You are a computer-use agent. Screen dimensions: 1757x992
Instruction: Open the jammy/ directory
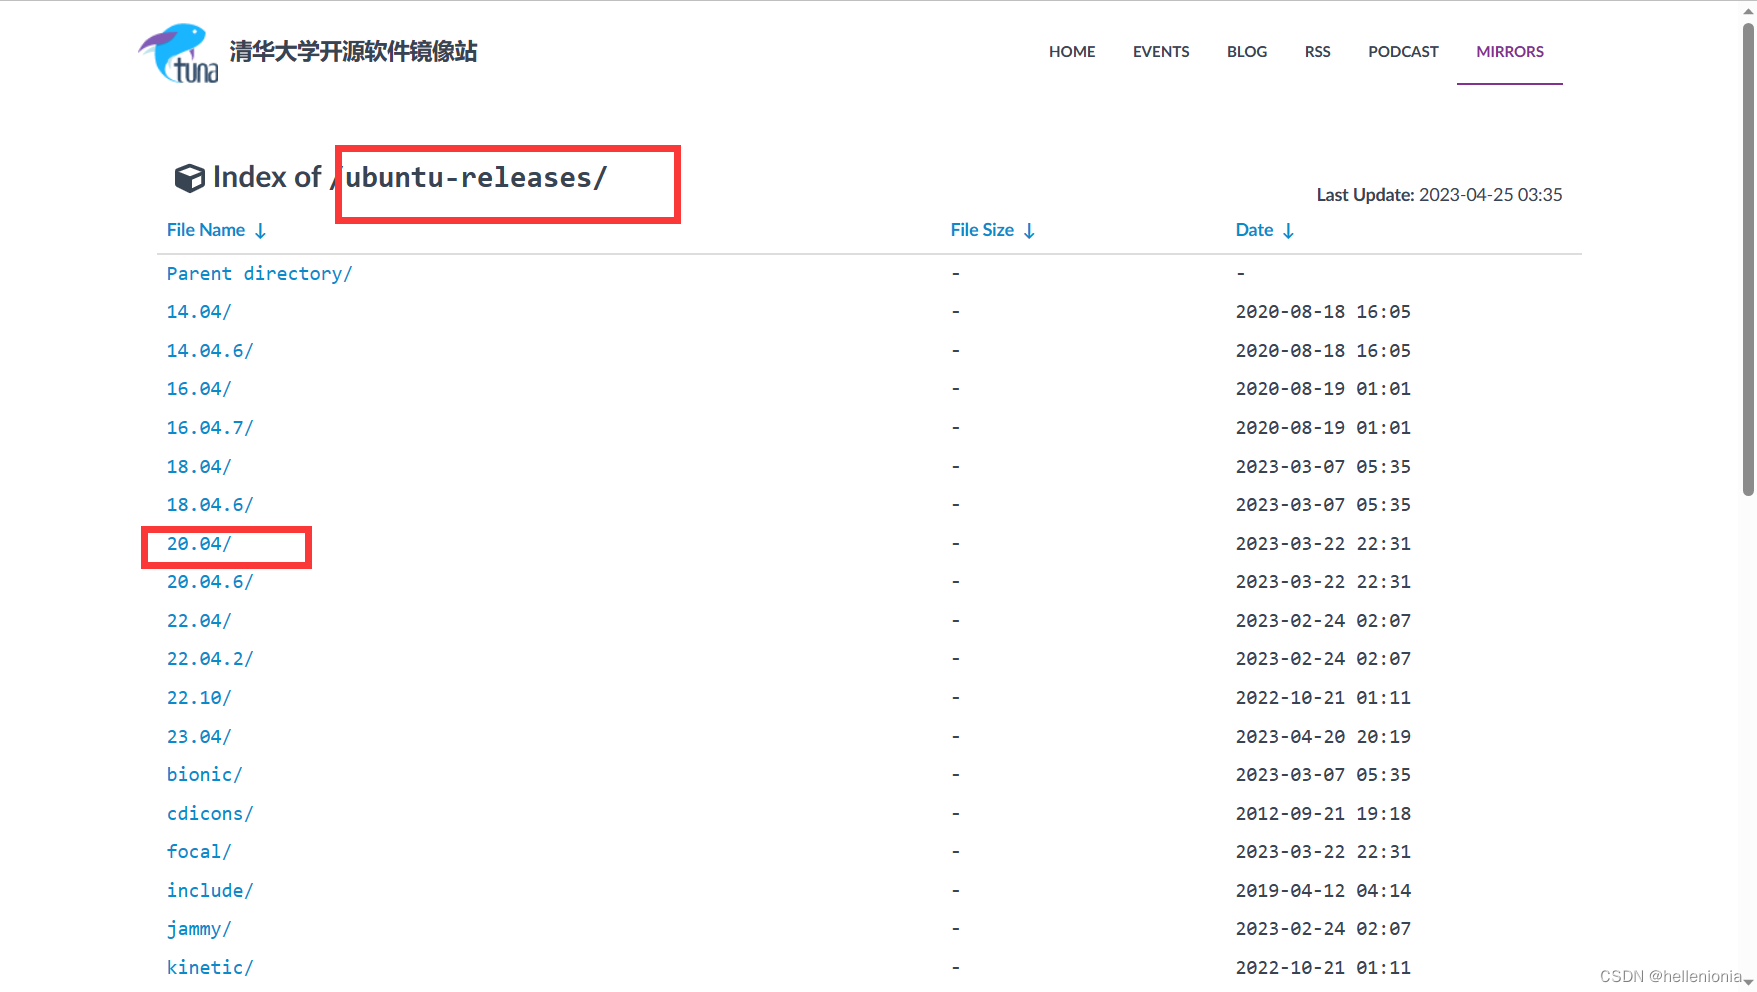(x=199, y=929)
